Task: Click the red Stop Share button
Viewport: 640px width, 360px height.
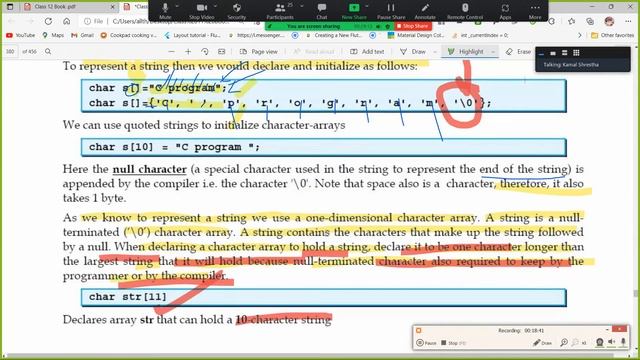Action: 413,26
